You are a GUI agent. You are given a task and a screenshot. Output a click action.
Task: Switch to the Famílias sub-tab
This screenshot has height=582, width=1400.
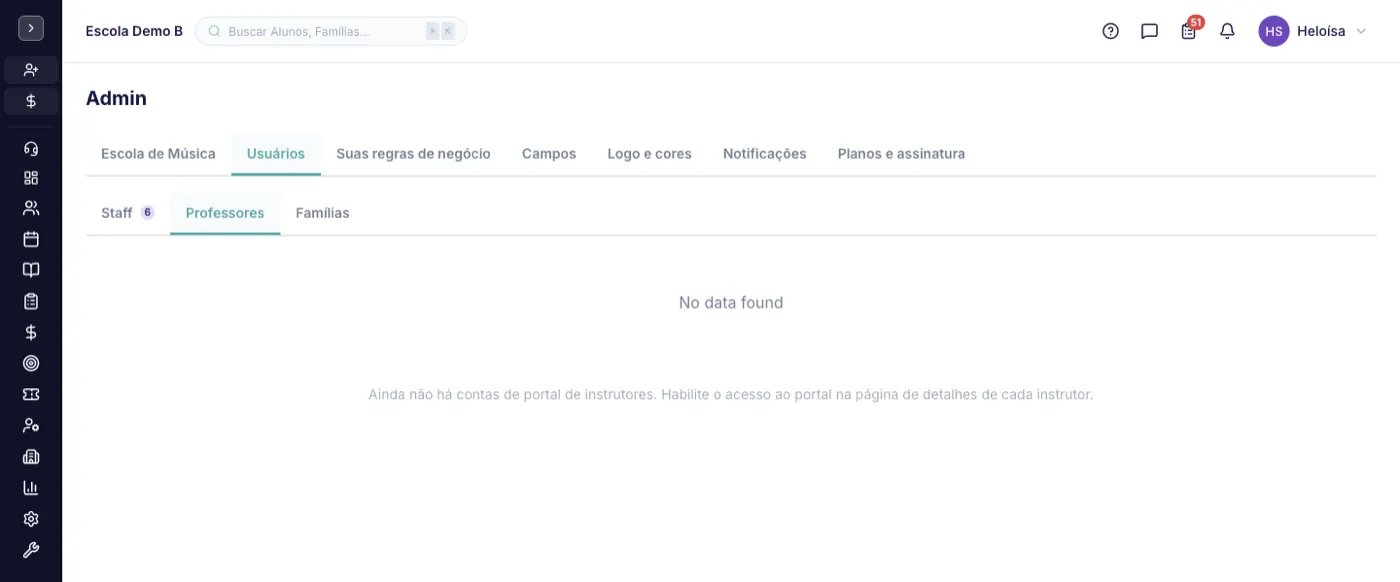322,213
